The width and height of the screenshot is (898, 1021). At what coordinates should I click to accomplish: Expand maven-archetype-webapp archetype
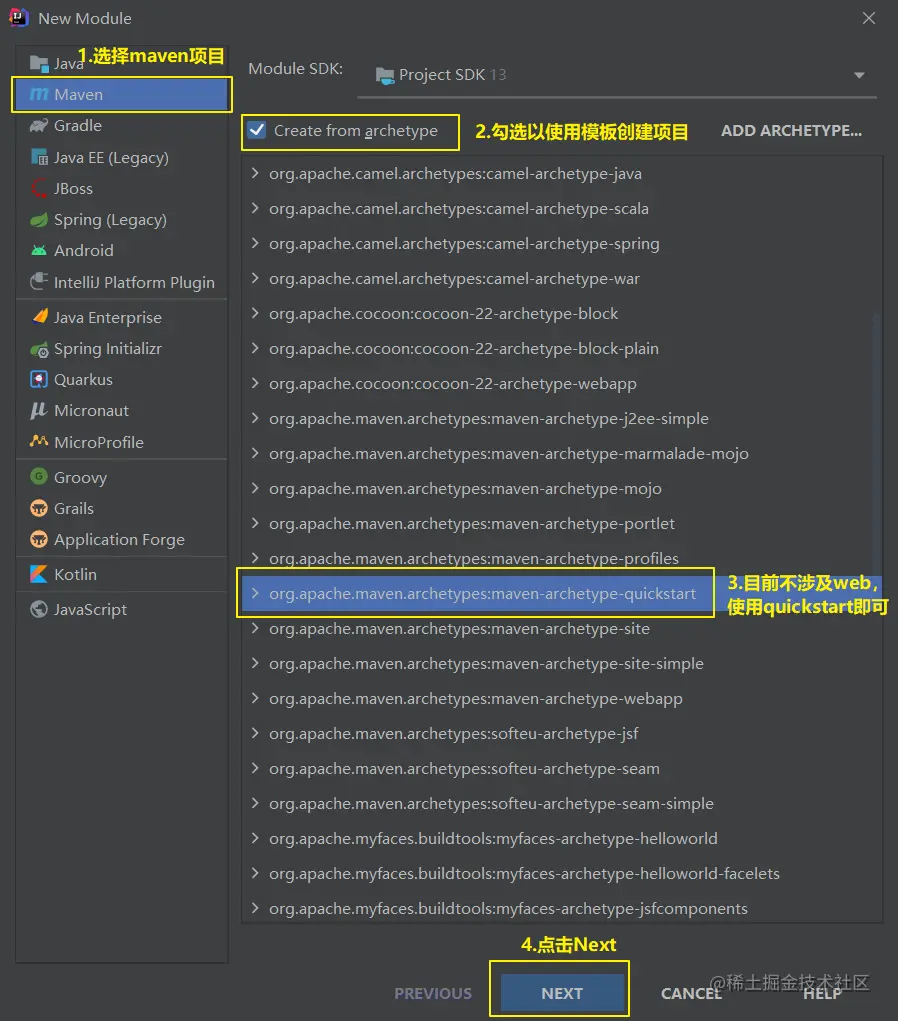click(255, 698)
